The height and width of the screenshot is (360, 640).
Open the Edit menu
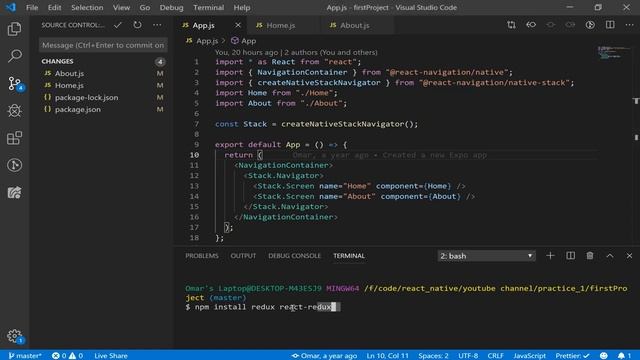click(54, 7)
